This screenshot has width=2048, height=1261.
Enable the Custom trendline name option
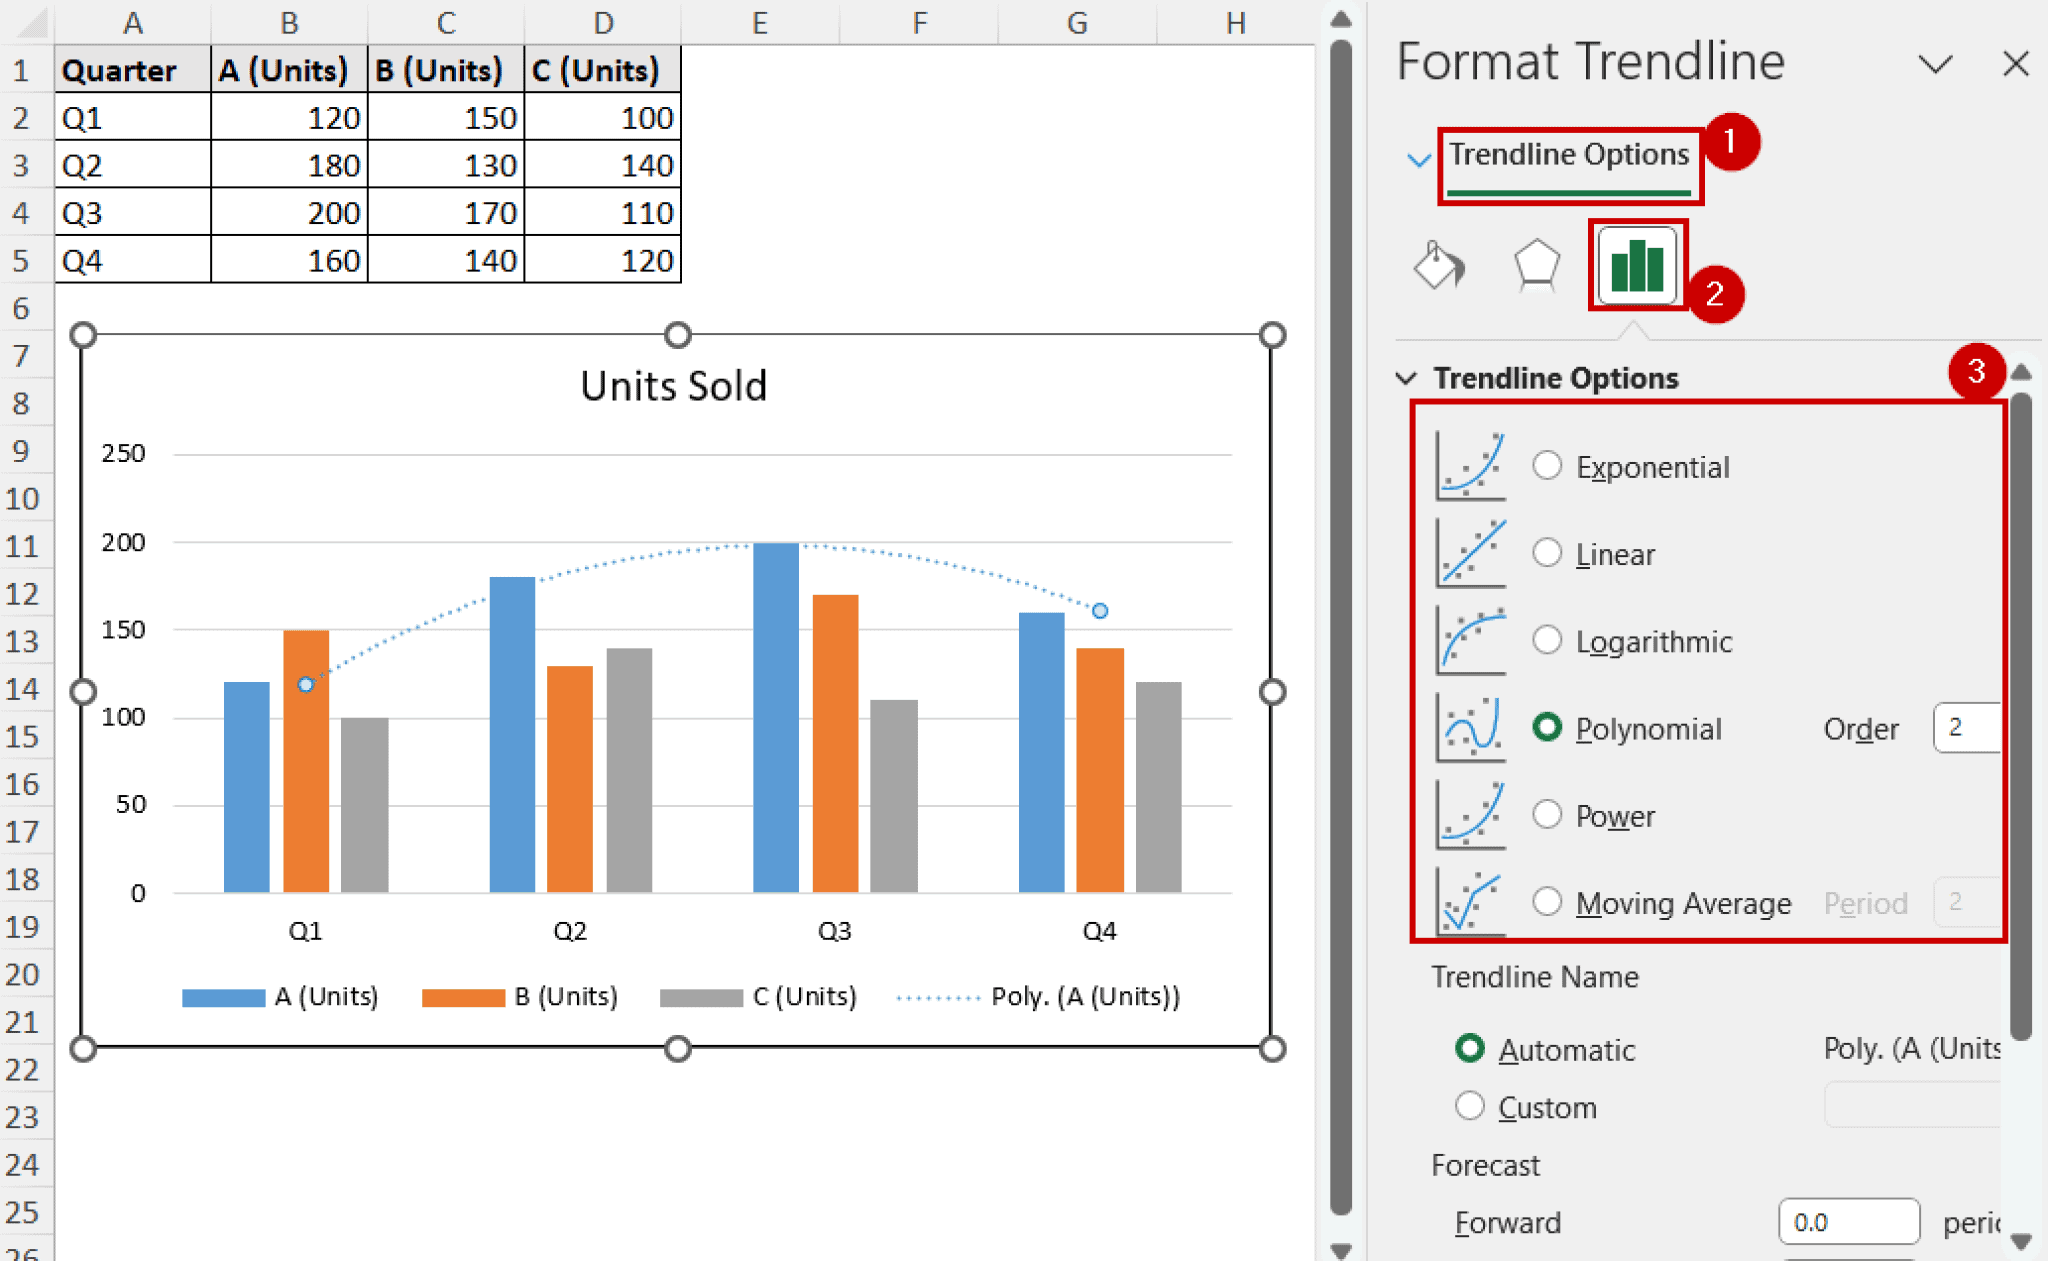click(x=1470, y=1106)
